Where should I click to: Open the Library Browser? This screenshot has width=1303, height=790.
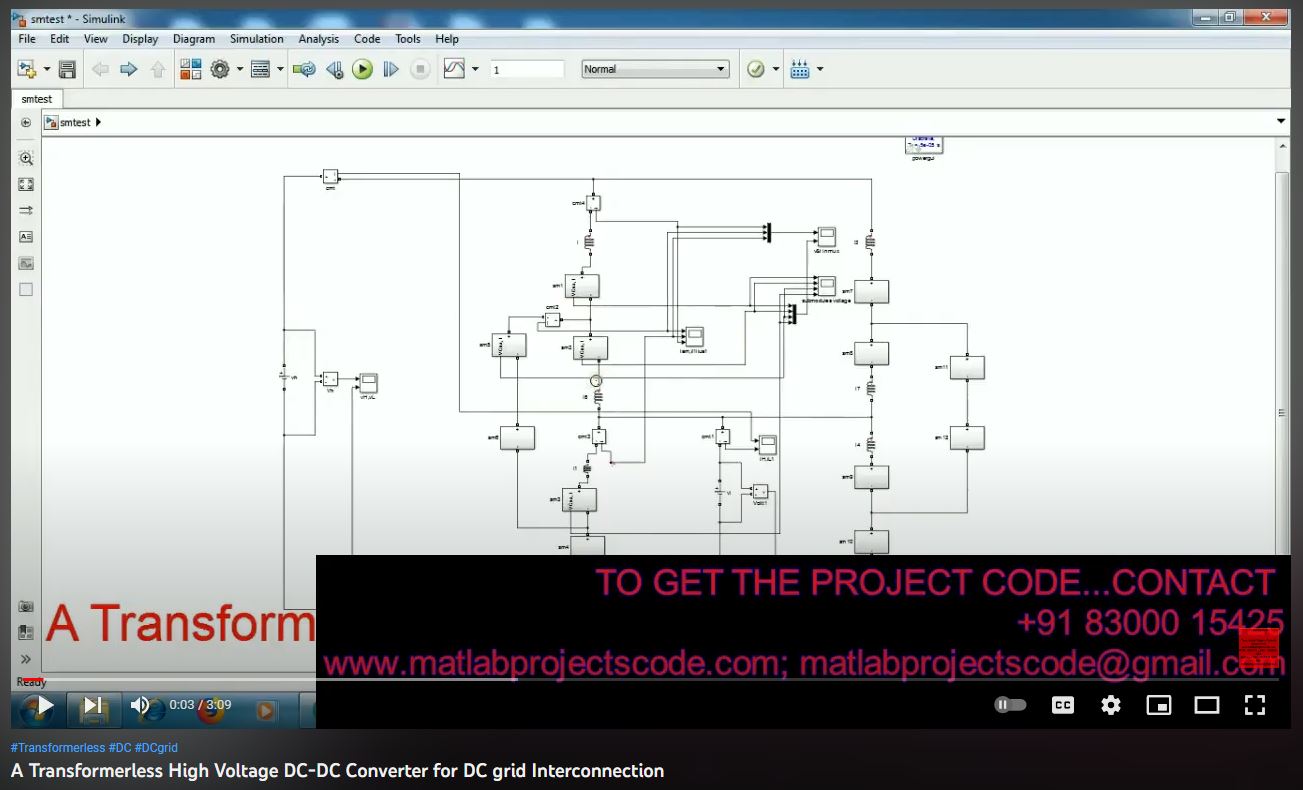tap(190, 69)
